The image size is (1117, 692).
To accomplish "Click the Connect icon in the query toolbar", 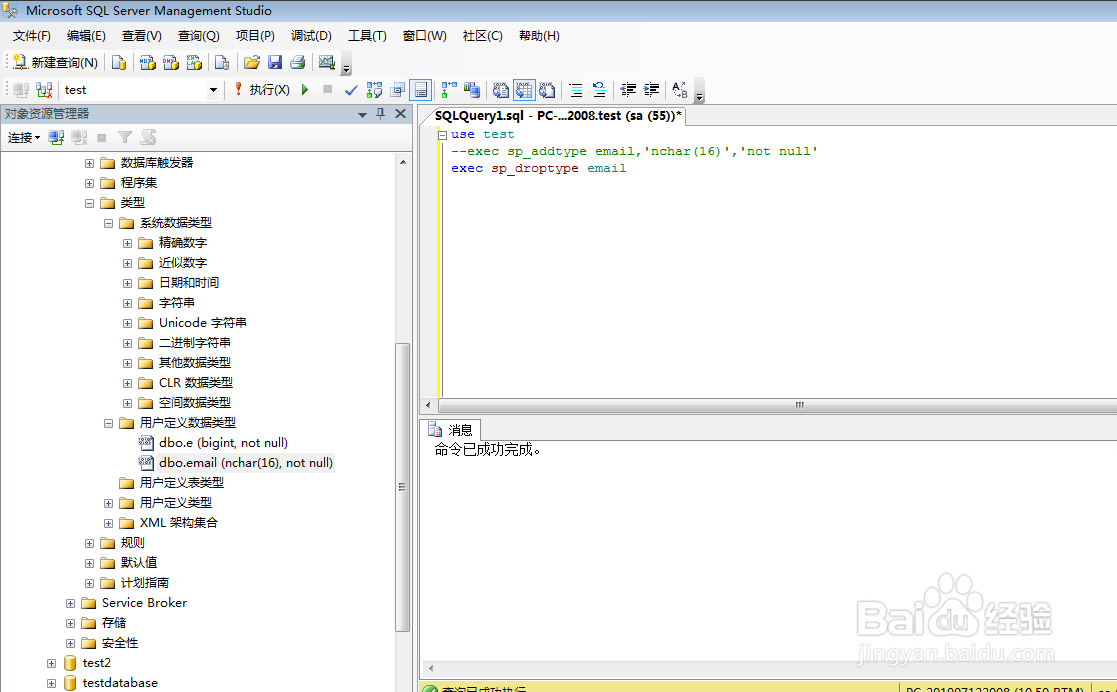I will click(21, 90).
